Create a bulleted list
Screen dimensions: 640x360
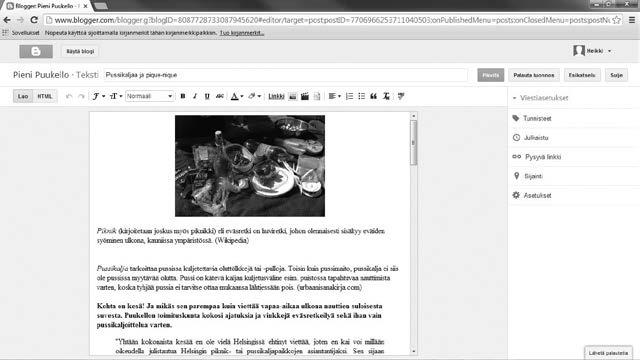(361, 96)
